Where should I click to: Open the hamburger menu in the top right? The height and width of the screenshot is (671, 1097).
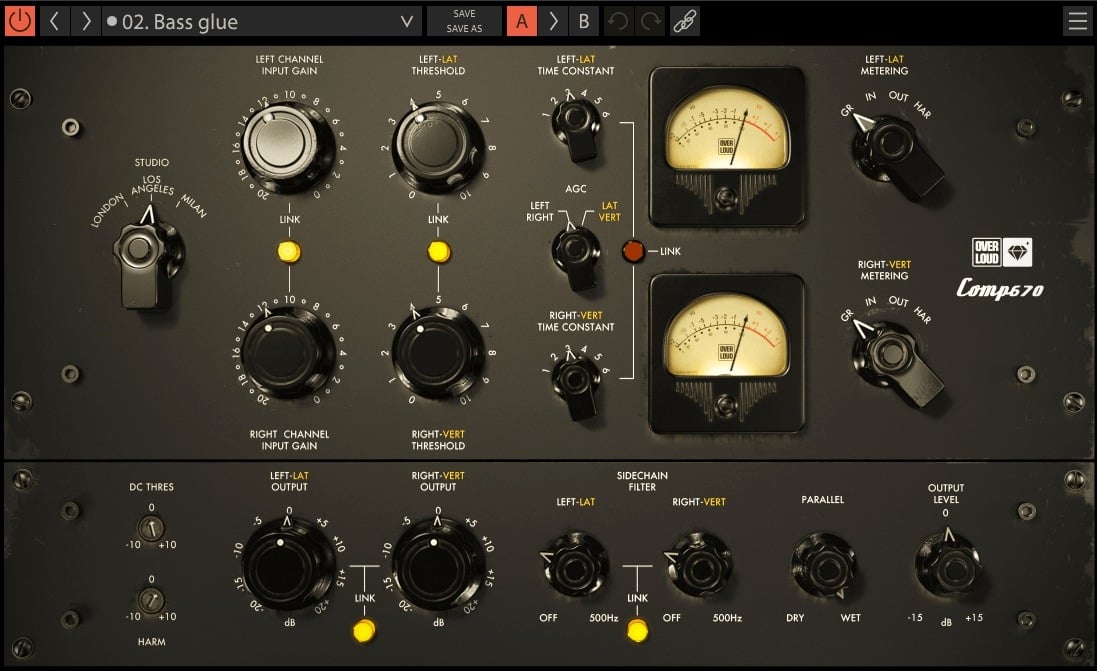tap(1077, 20)
